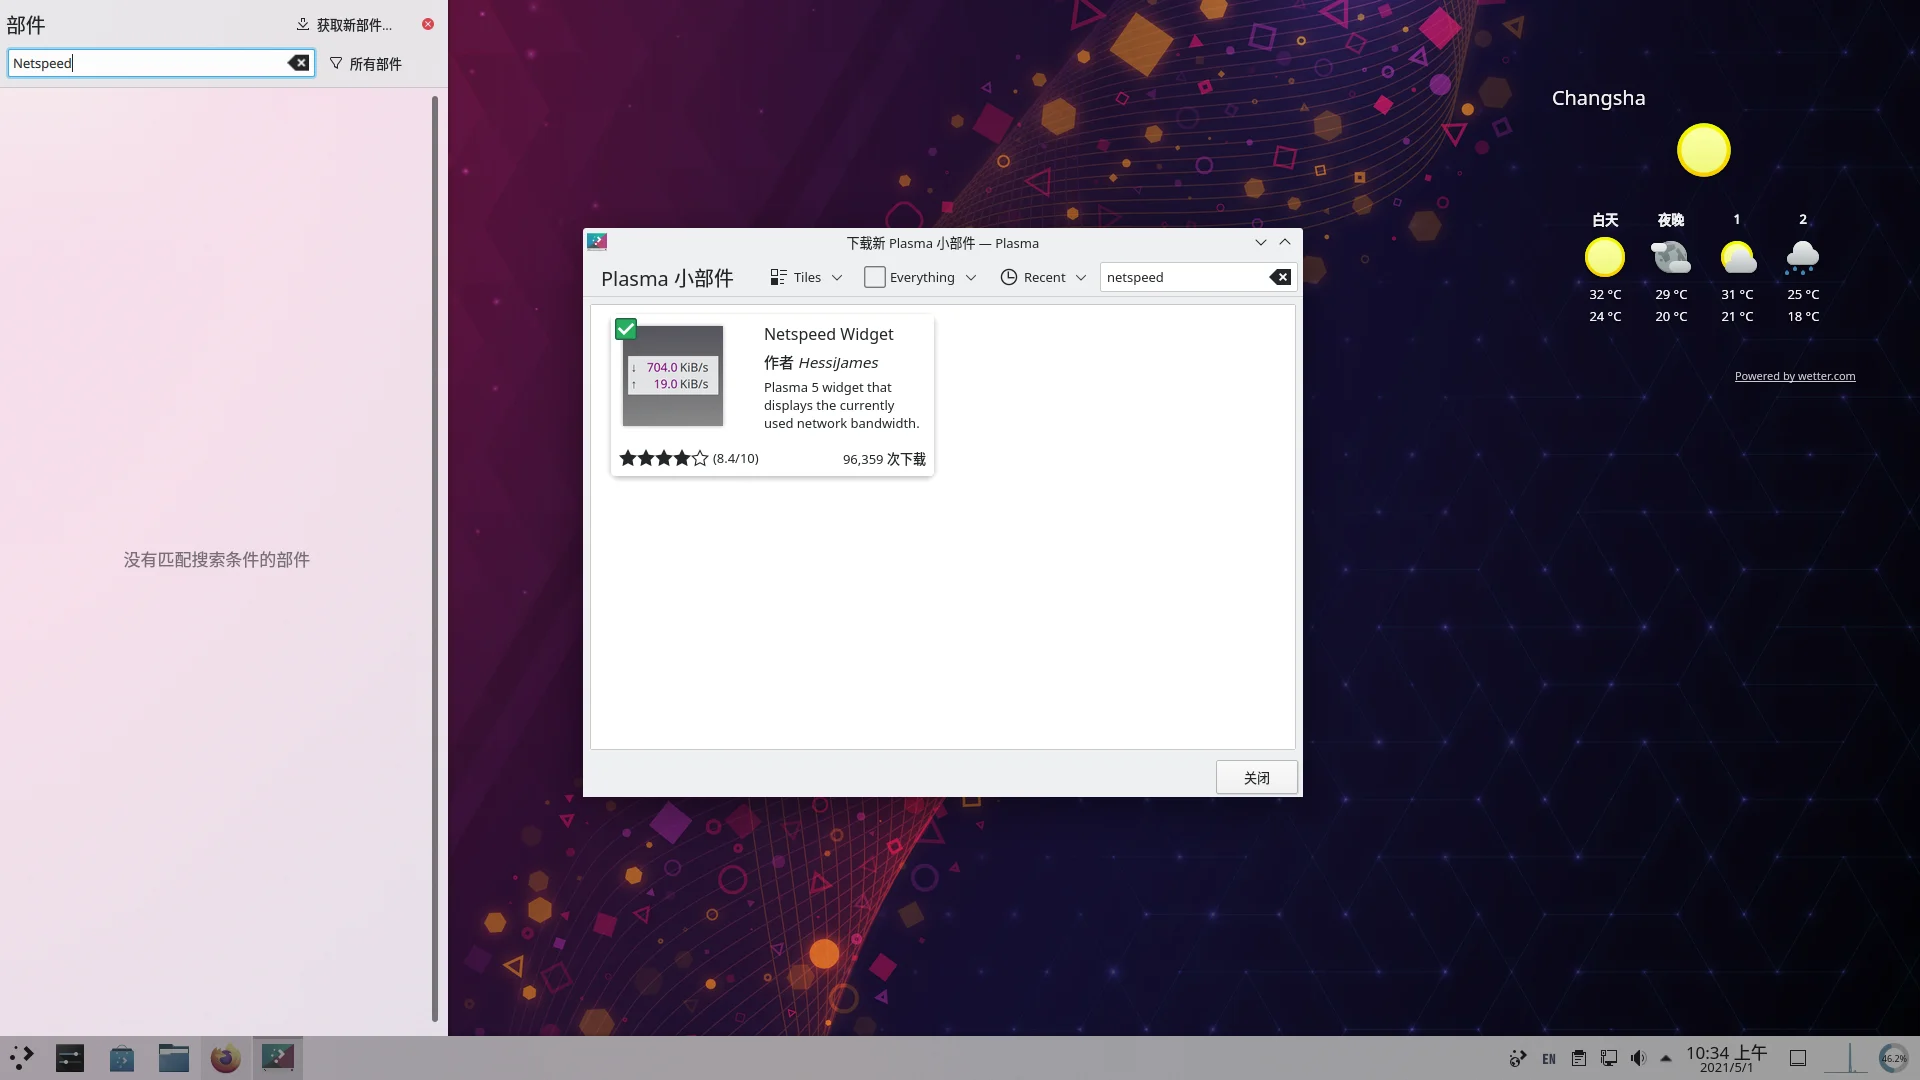Click the 获取新部件 download button
This screenshot has width=1920, height=1080.
pos(344,24)
